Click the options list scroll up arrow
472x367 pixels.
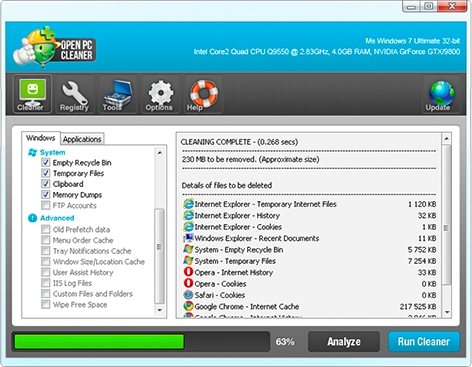(160, 153)
